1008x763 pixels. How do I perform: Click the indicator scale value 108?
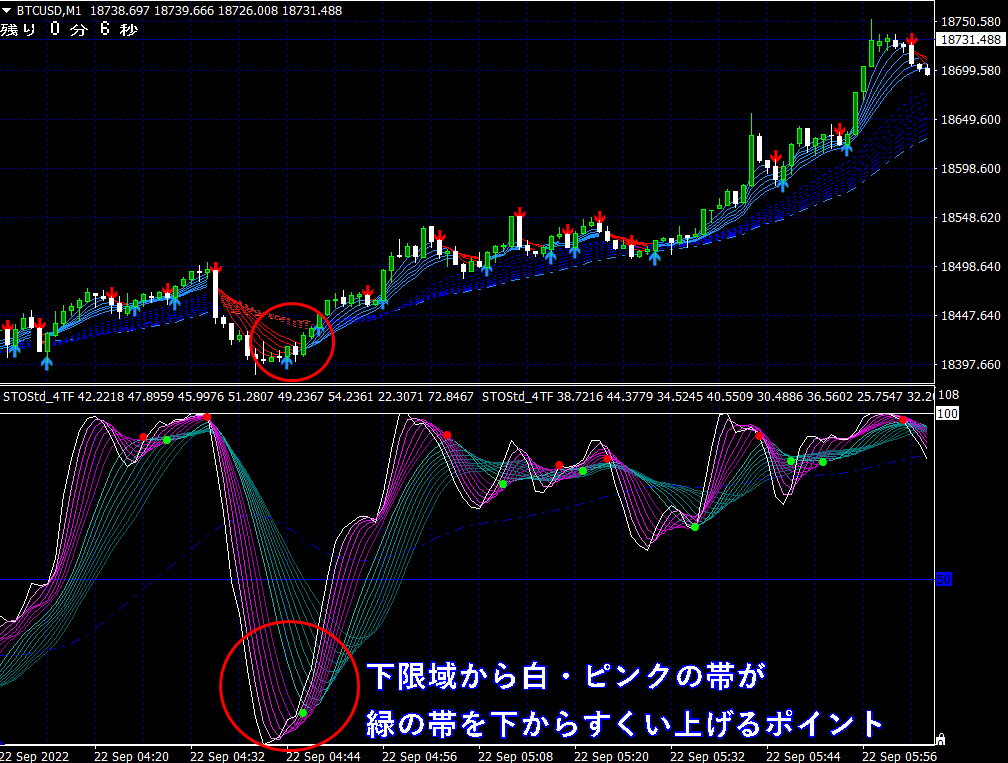click(x=949, y=395)
